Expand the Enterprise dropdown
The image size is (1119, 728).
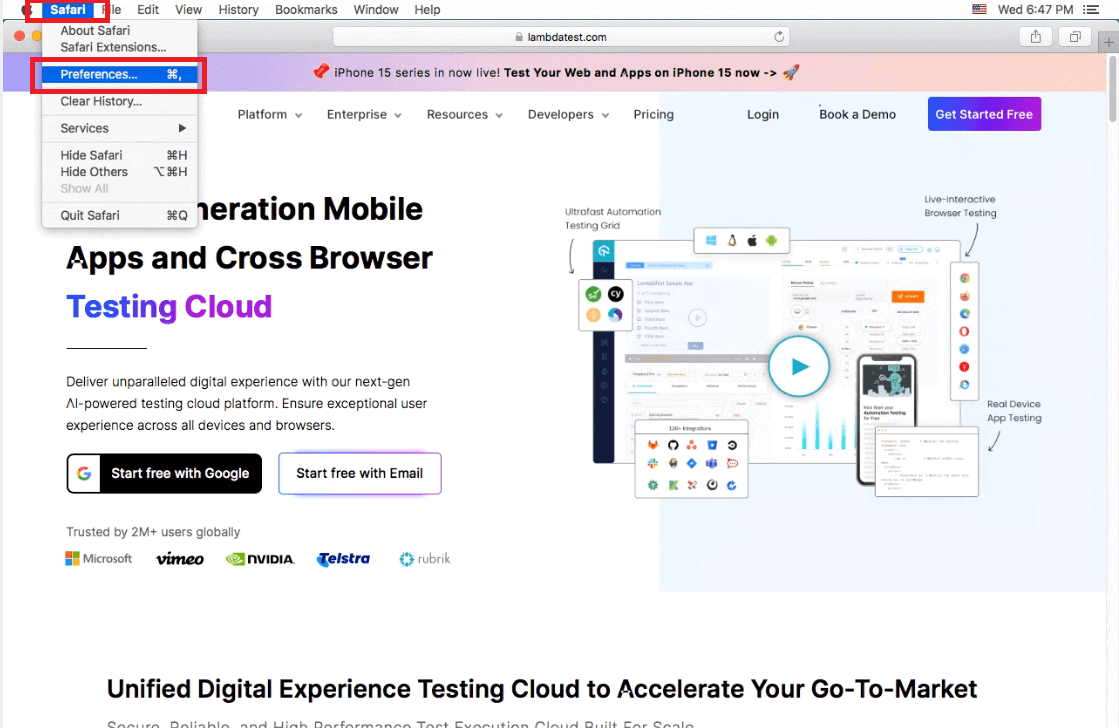364,114
